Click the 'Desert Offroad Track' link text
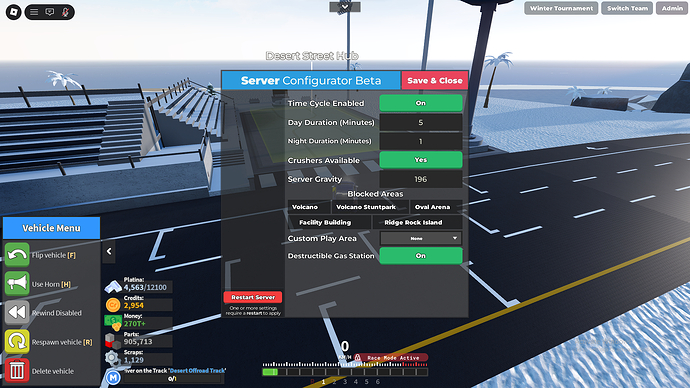The image size is (690, 388). click(x=198, y=371)
